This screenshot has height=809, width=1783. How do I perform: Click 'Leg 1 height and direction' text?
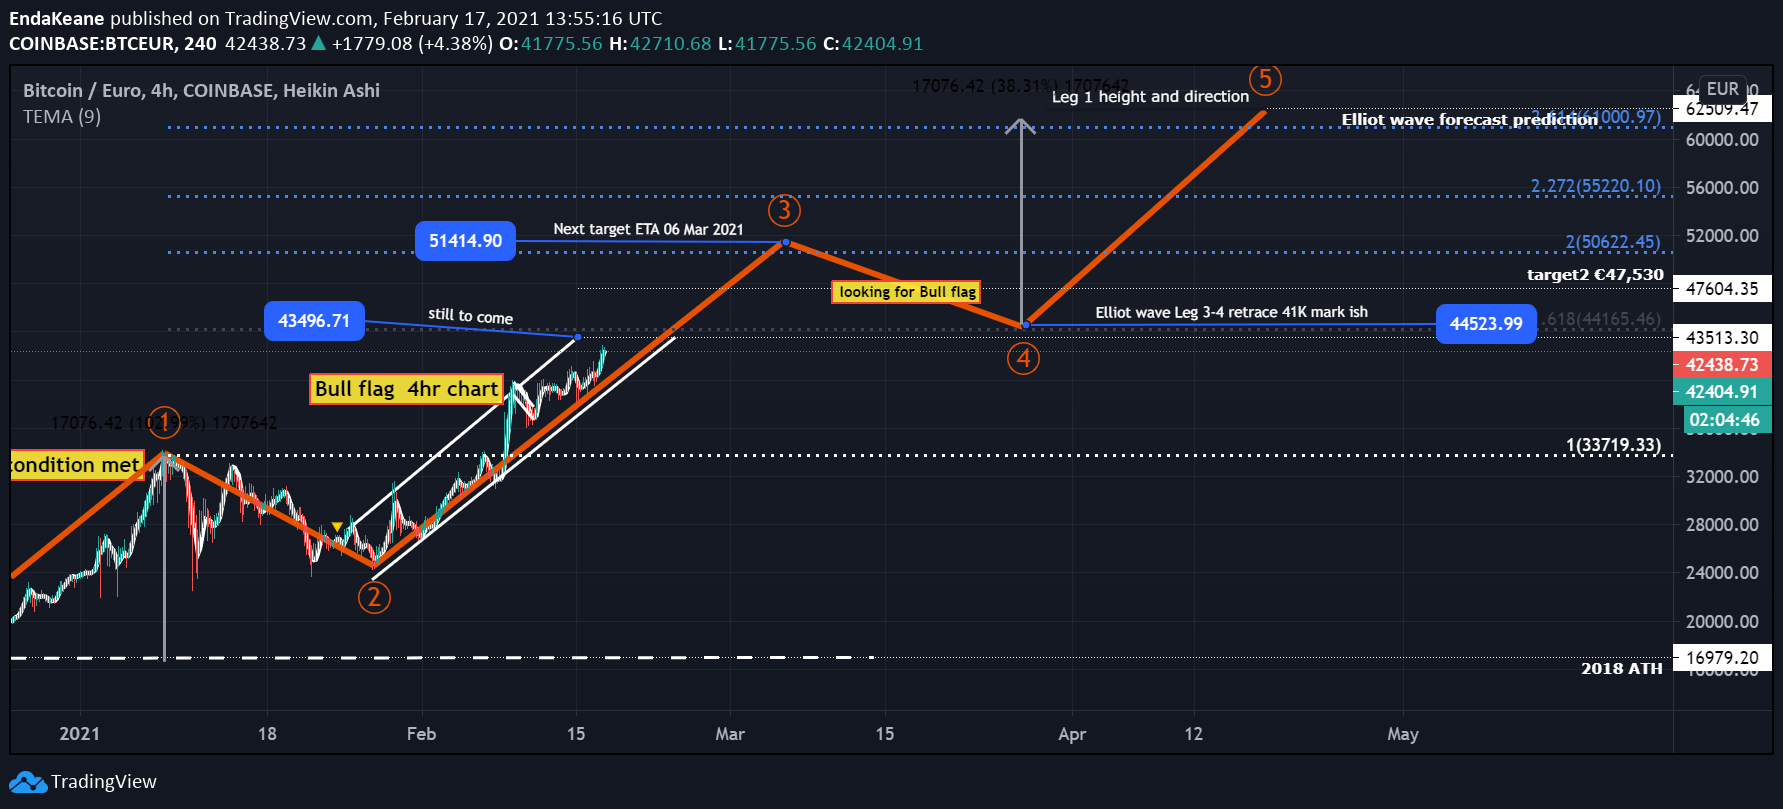[1150, 97]
